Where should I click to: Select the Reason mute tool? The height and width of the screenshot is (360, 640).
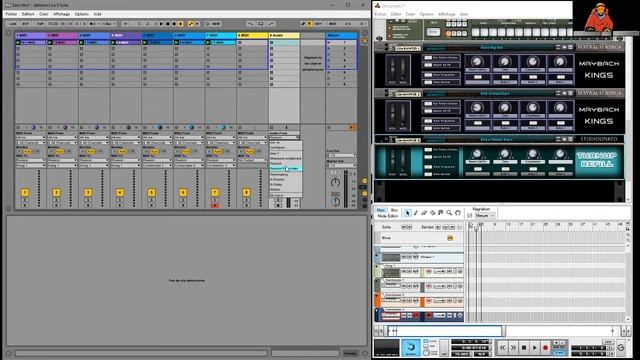point(440,213)
